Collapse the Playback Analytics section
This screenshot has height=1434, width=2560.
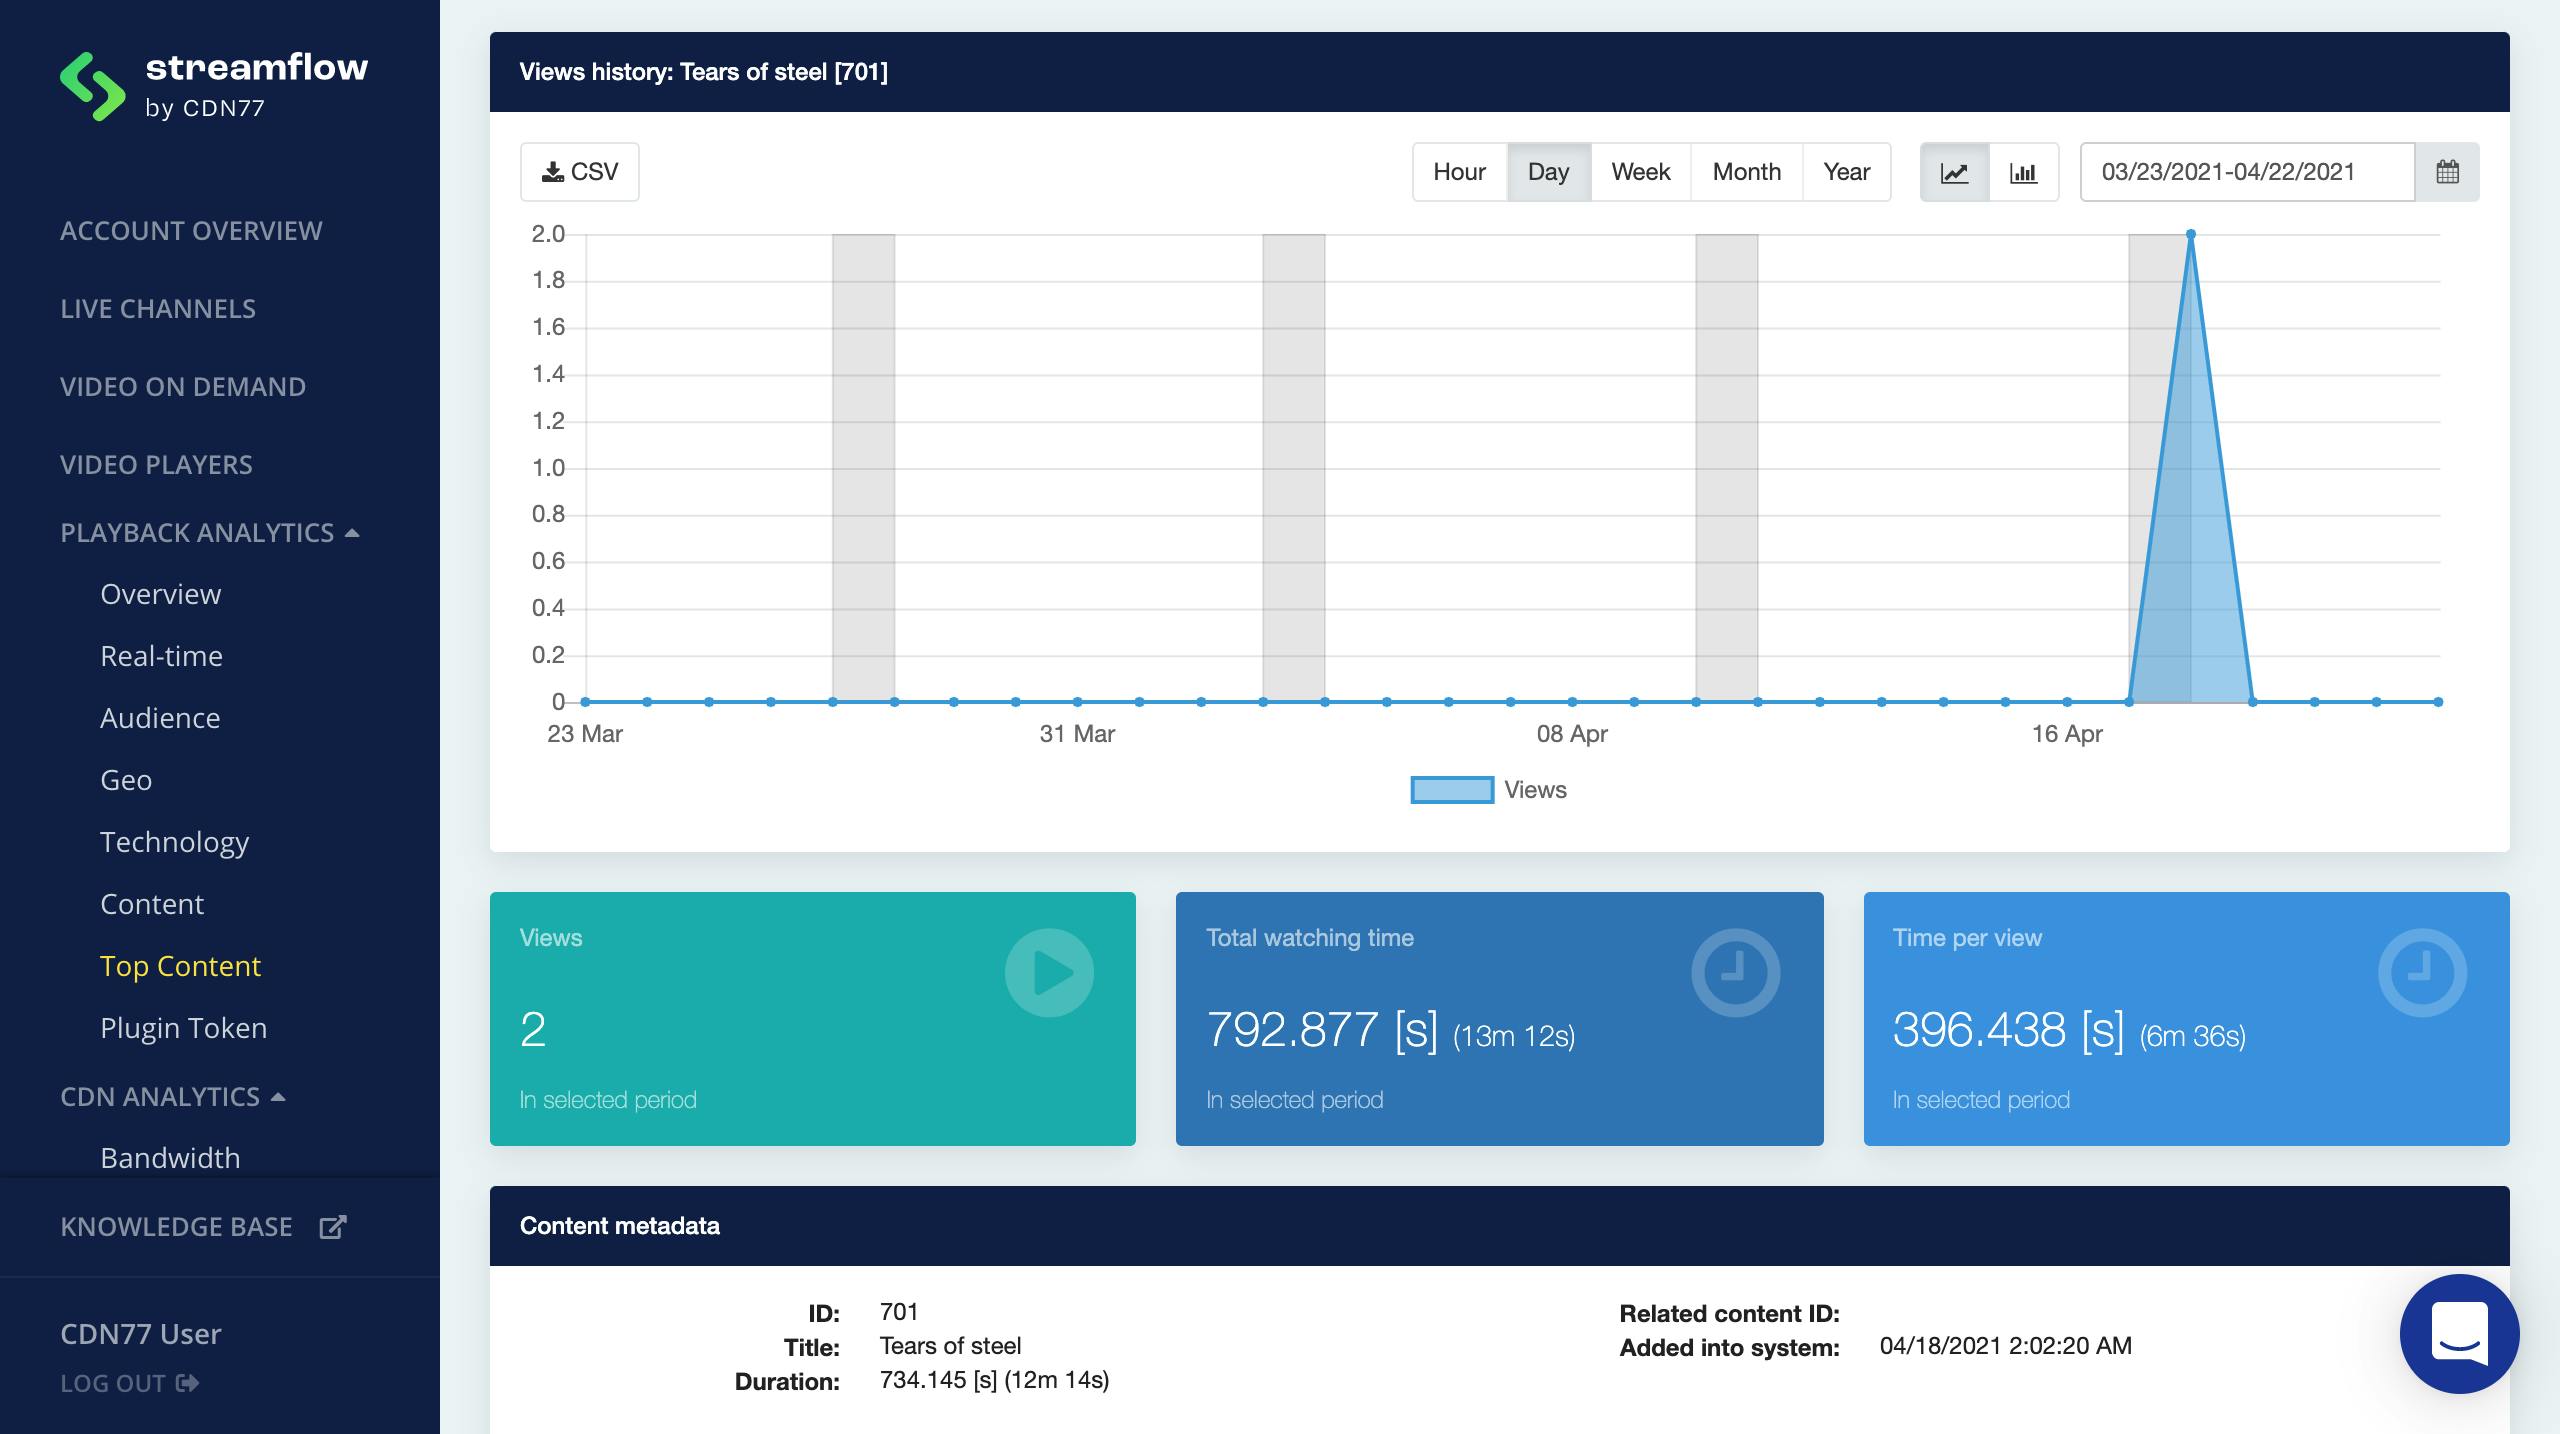[x=209, y=533]
